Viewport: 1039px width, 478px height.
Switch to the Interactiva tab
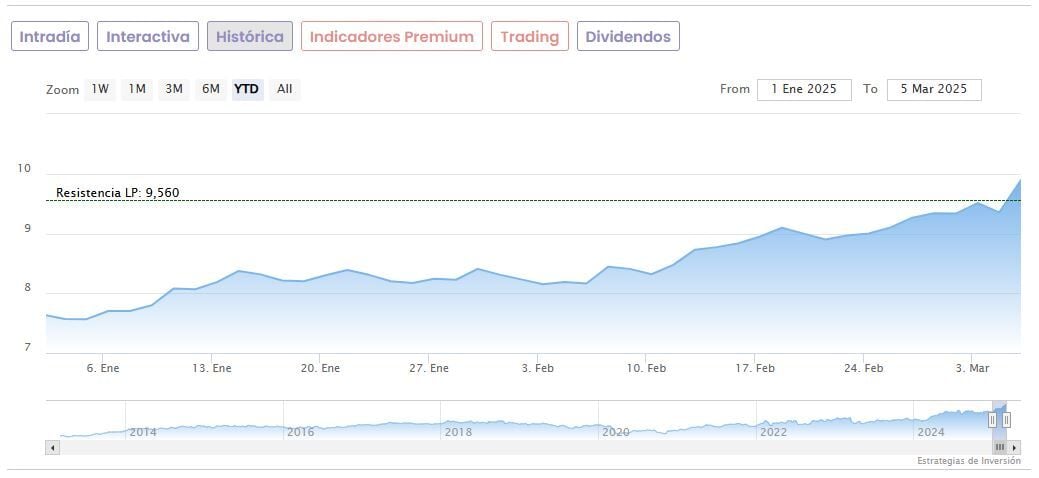(x=148, y=37)
